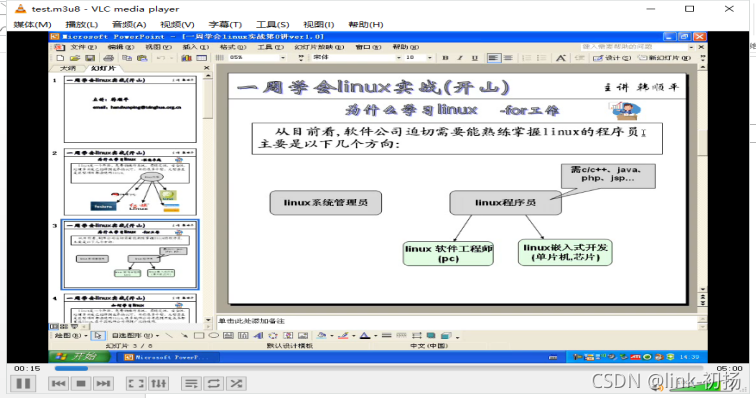The image size is (756, 399).
Task: Click the 设计 design button
Action: click(x=612, y=58)
